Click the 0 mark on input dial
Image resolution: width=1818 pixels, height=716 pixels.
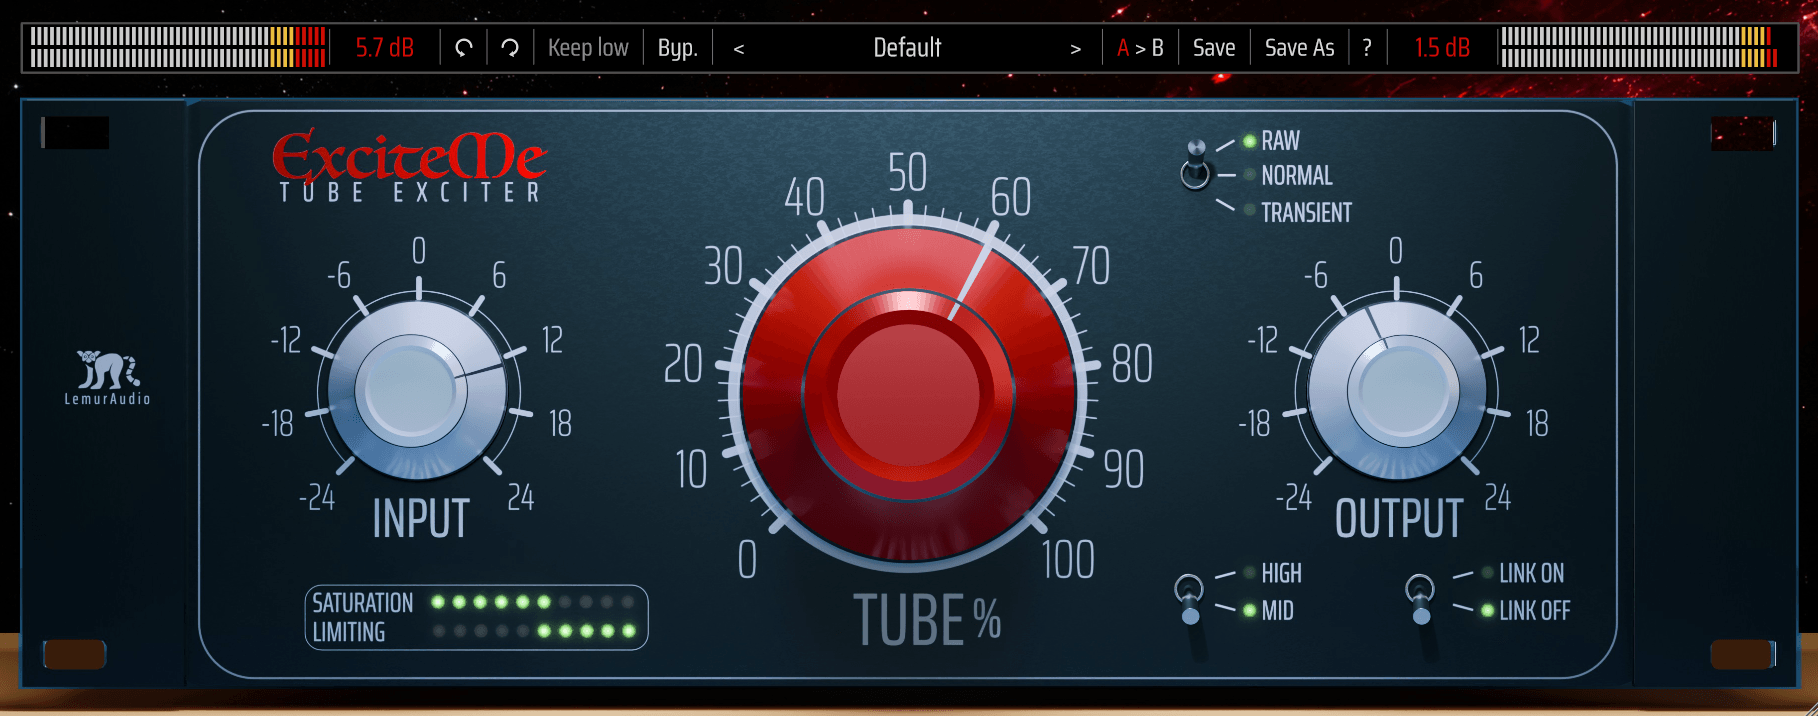coord(419,251)
